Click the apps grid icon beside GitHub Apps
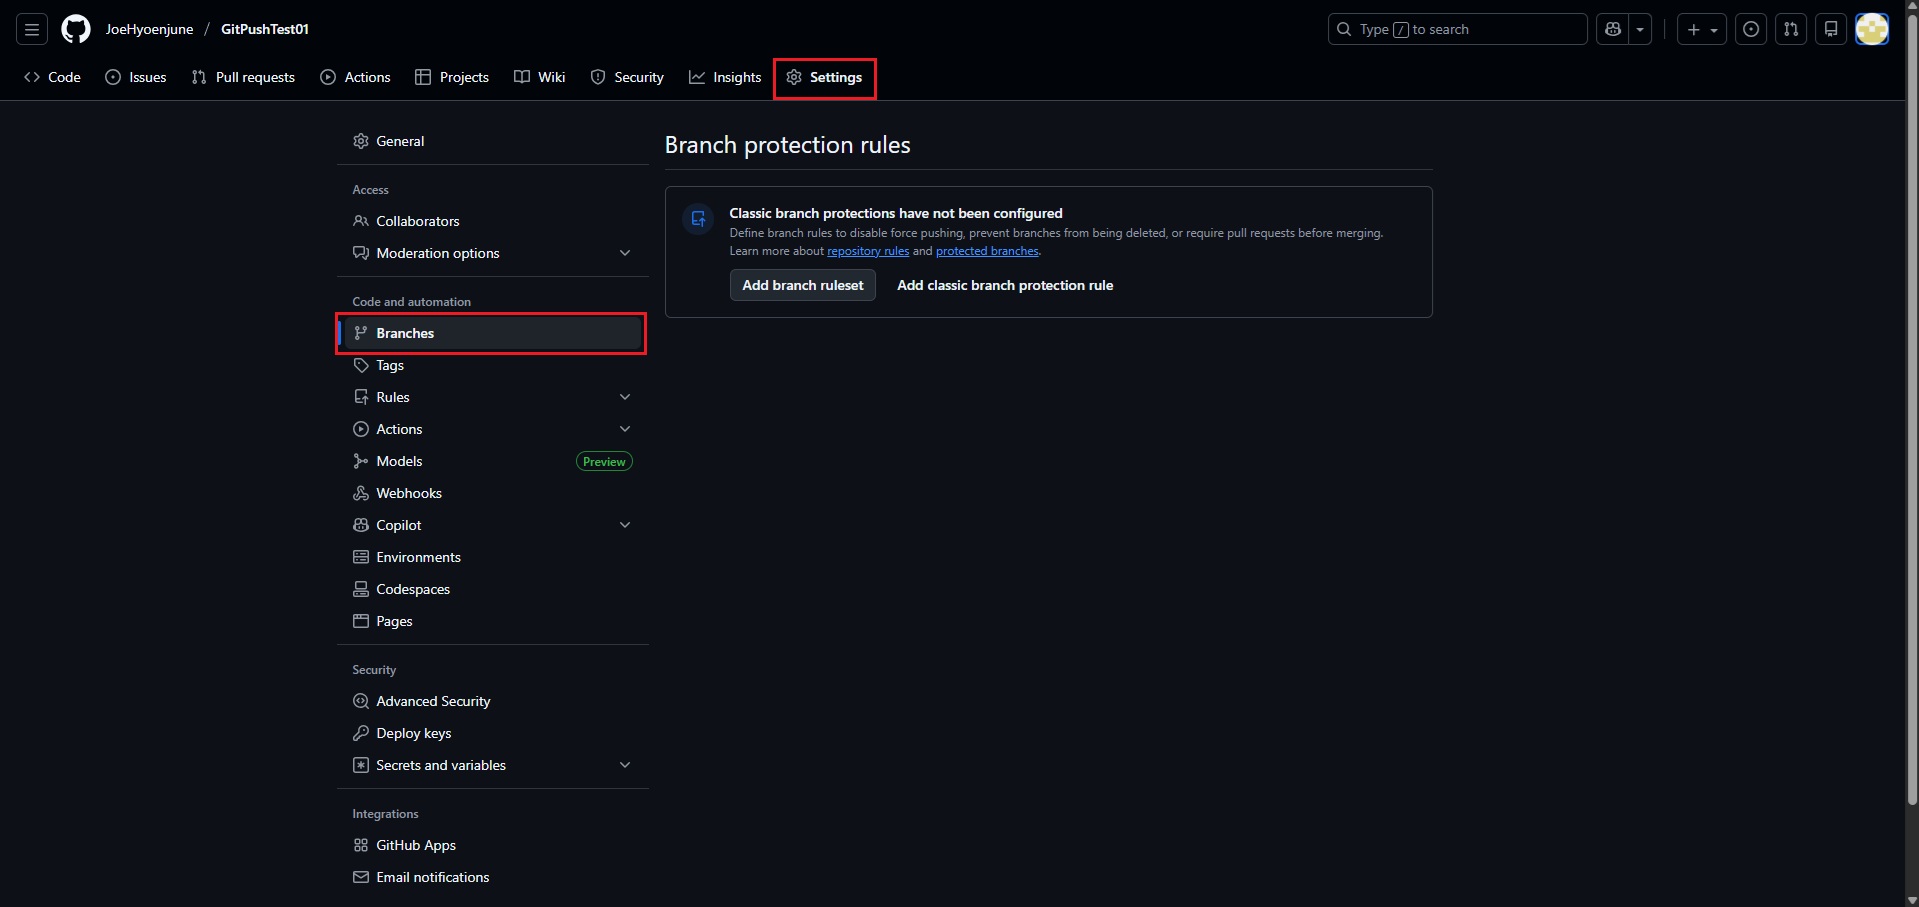 (x=361, y=845)
